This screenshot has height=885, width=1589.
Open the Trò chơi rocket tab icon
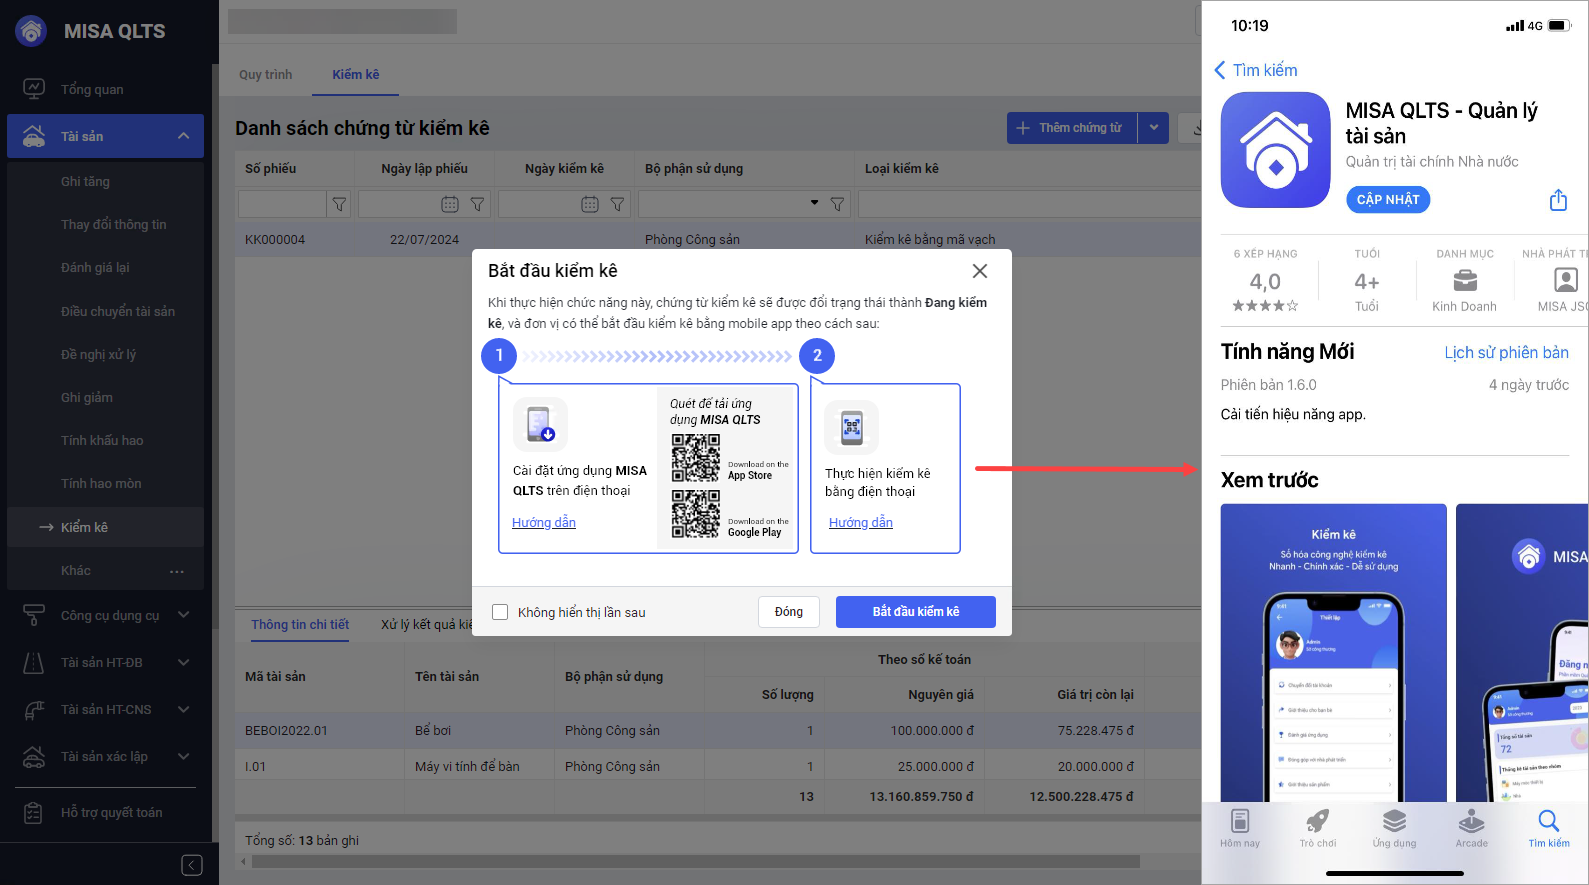pyautogui.click(x=1317, y=821)
